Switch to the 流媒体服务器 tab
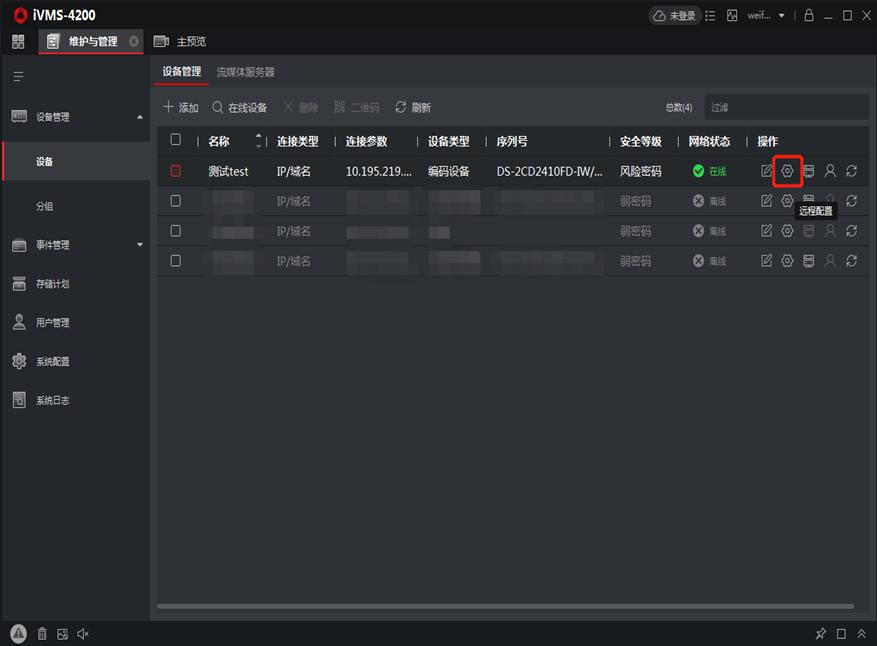Viewport: 877px width, 646px height. pyautogui.click(x=246, y=72)
